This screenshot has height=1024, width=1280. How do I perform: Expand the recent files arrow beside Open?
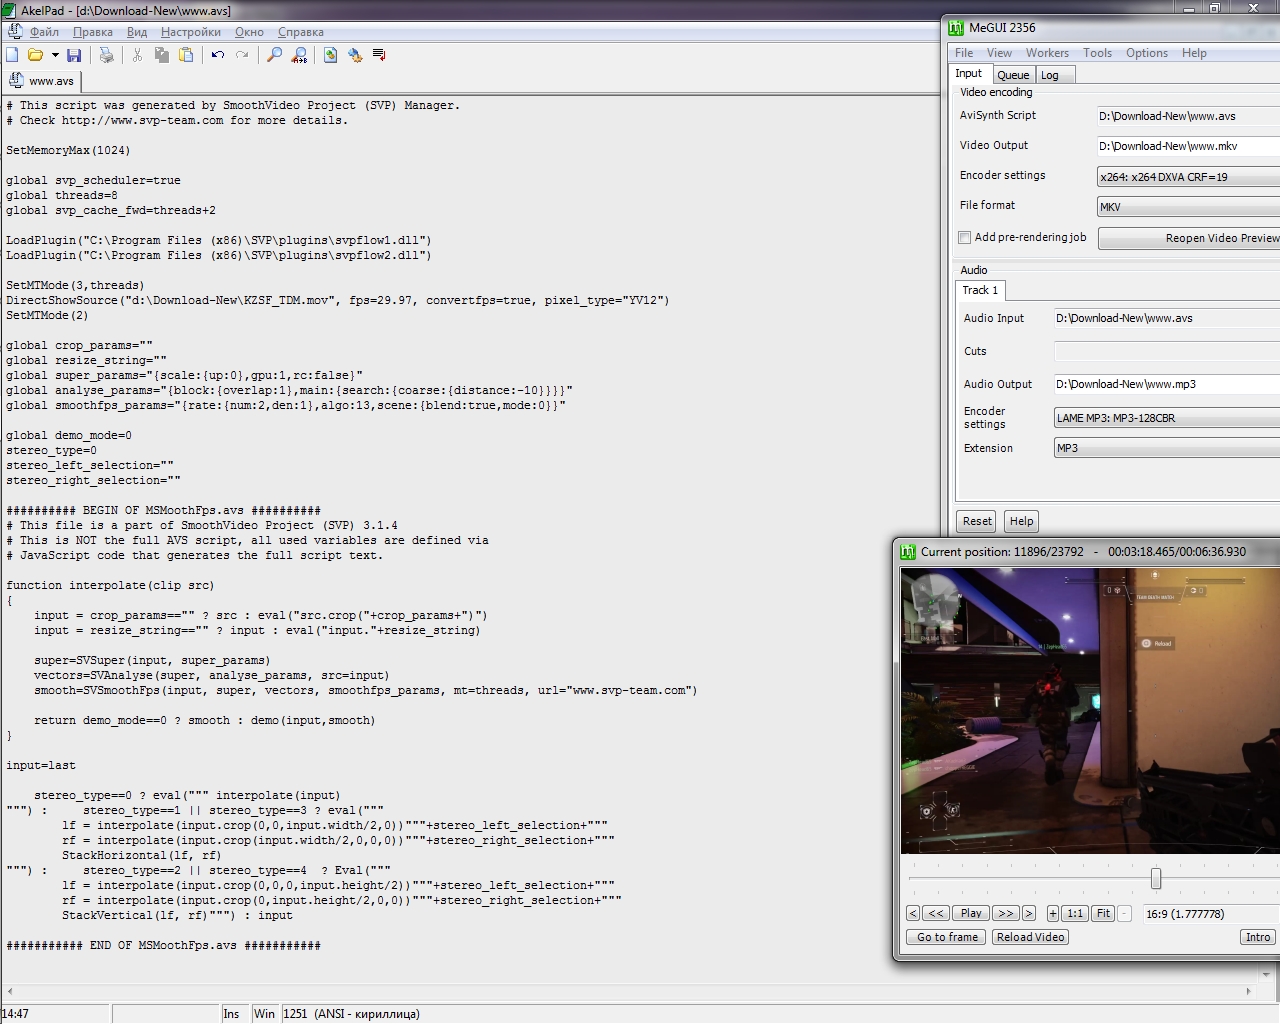point(55,55)
